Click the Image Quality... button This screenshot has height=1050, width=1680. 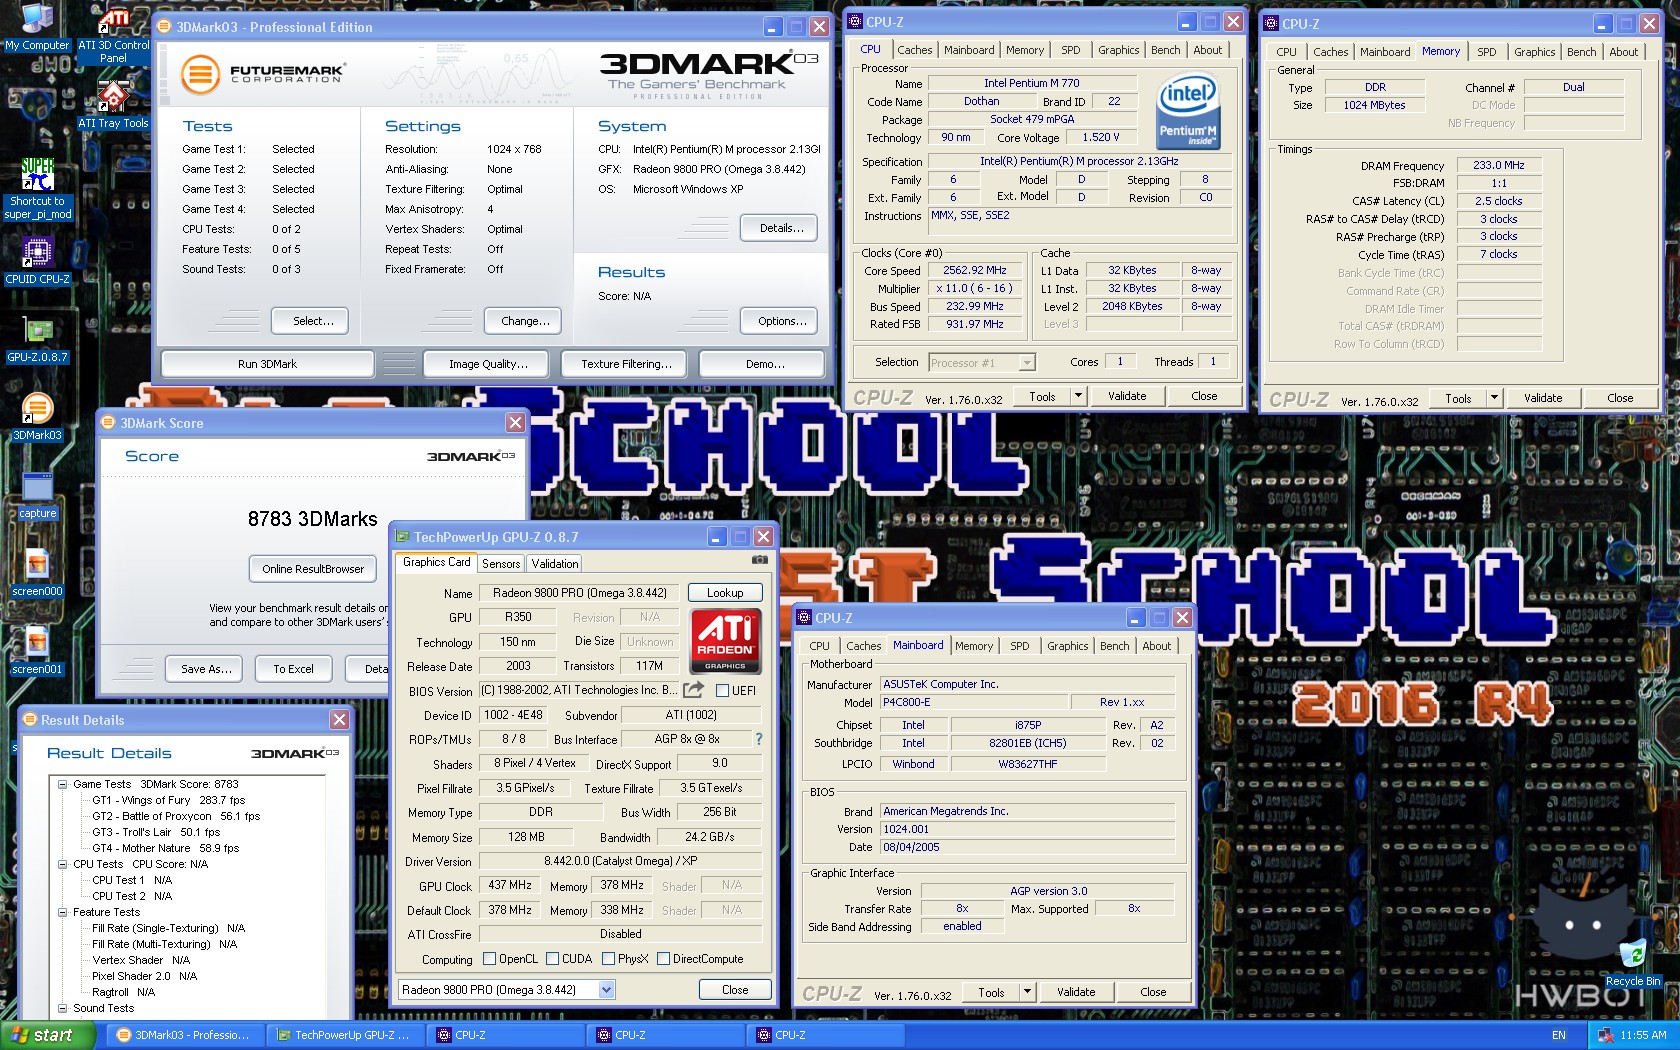[488, 364]
